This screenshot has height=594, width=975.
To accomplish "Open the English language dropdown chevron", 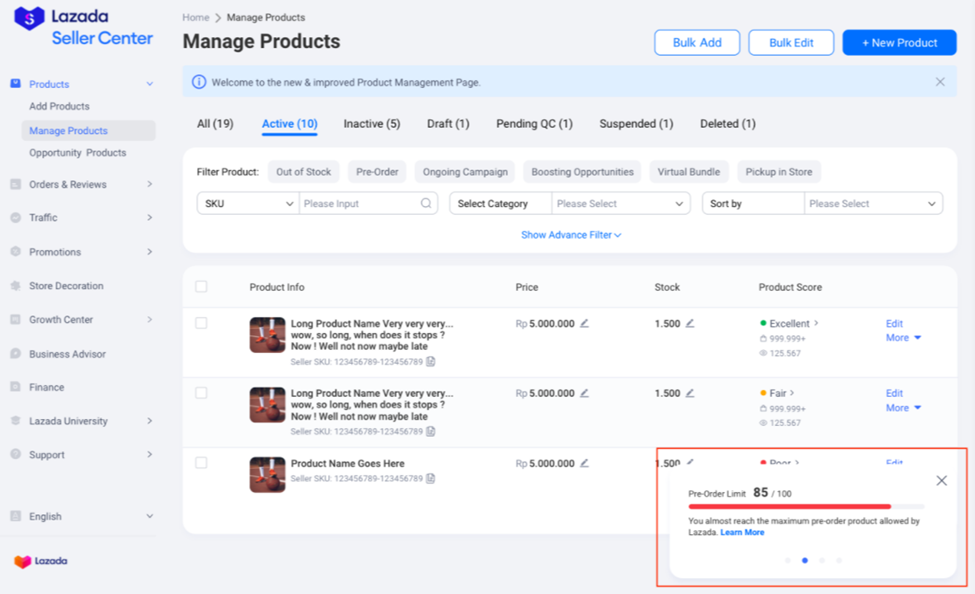I will 150,516.
